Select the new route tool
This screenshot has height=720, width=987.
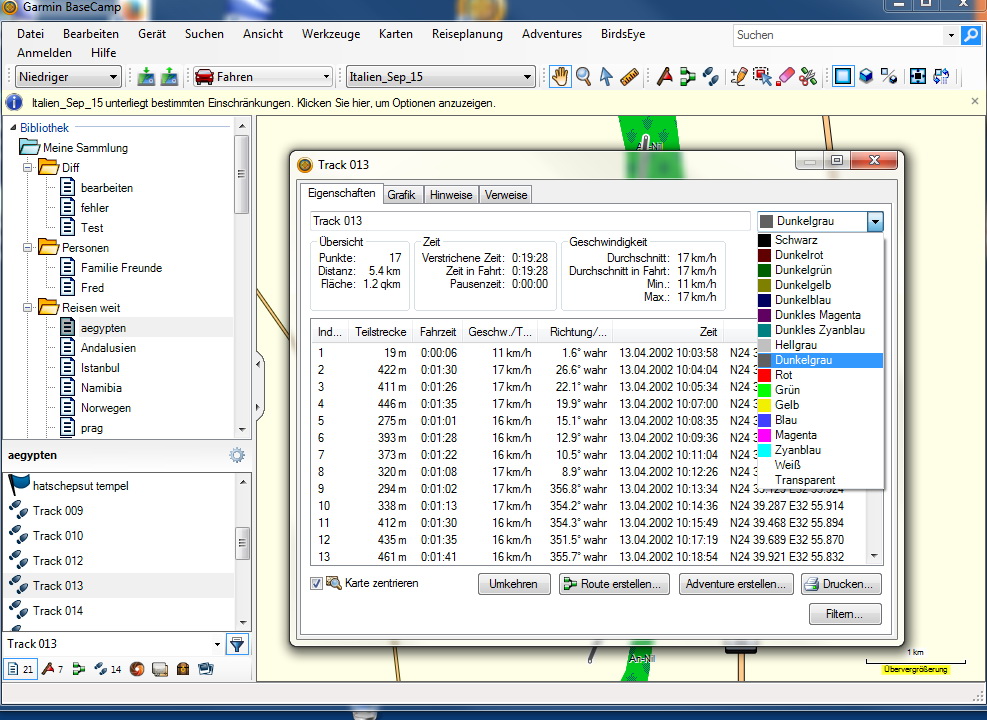688,77
